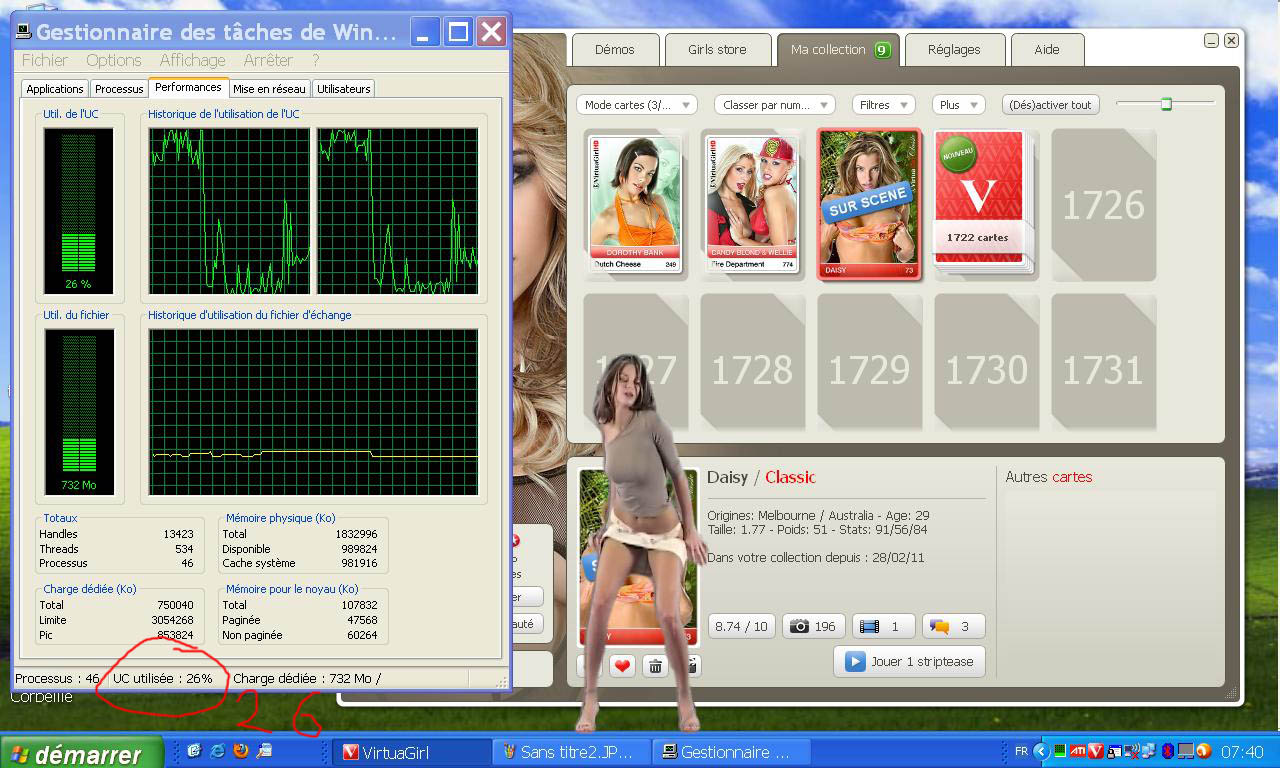
Task: Switch to the Processus tab
Action: tap(119, 89)
